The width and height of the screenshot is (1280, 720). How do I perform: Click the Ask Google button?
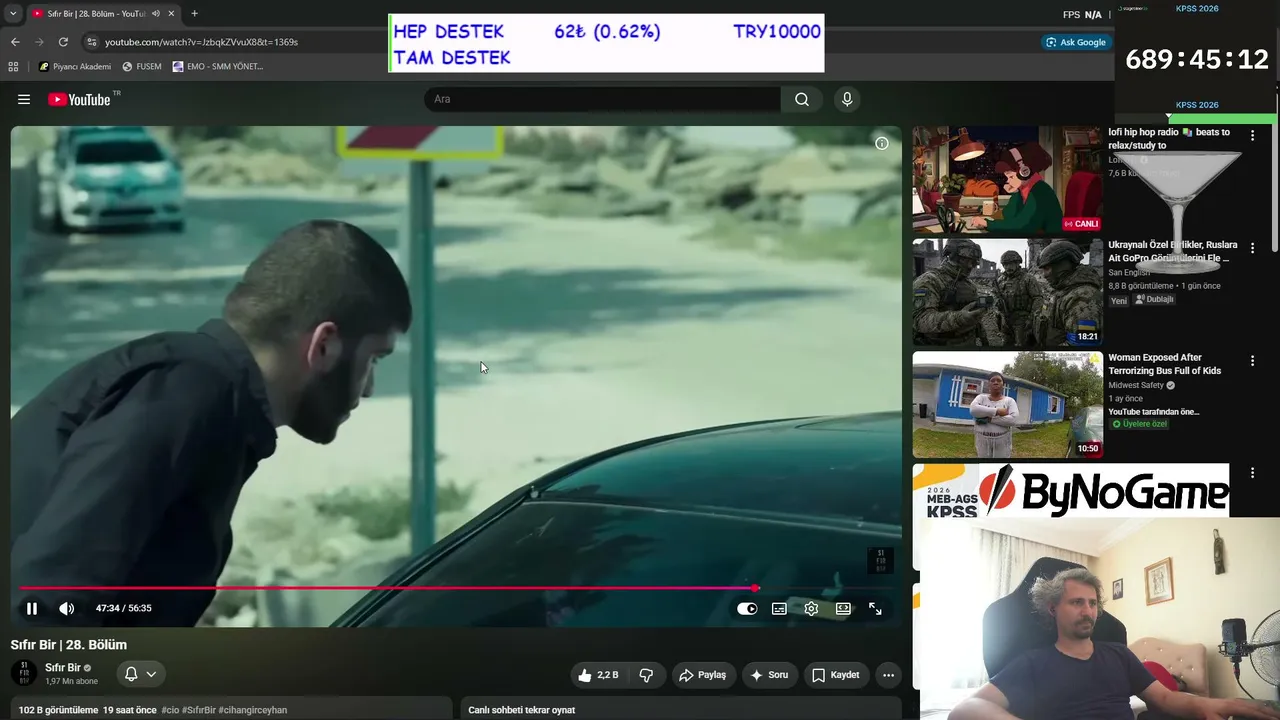pyautogui.click(x=1076, y=42)
